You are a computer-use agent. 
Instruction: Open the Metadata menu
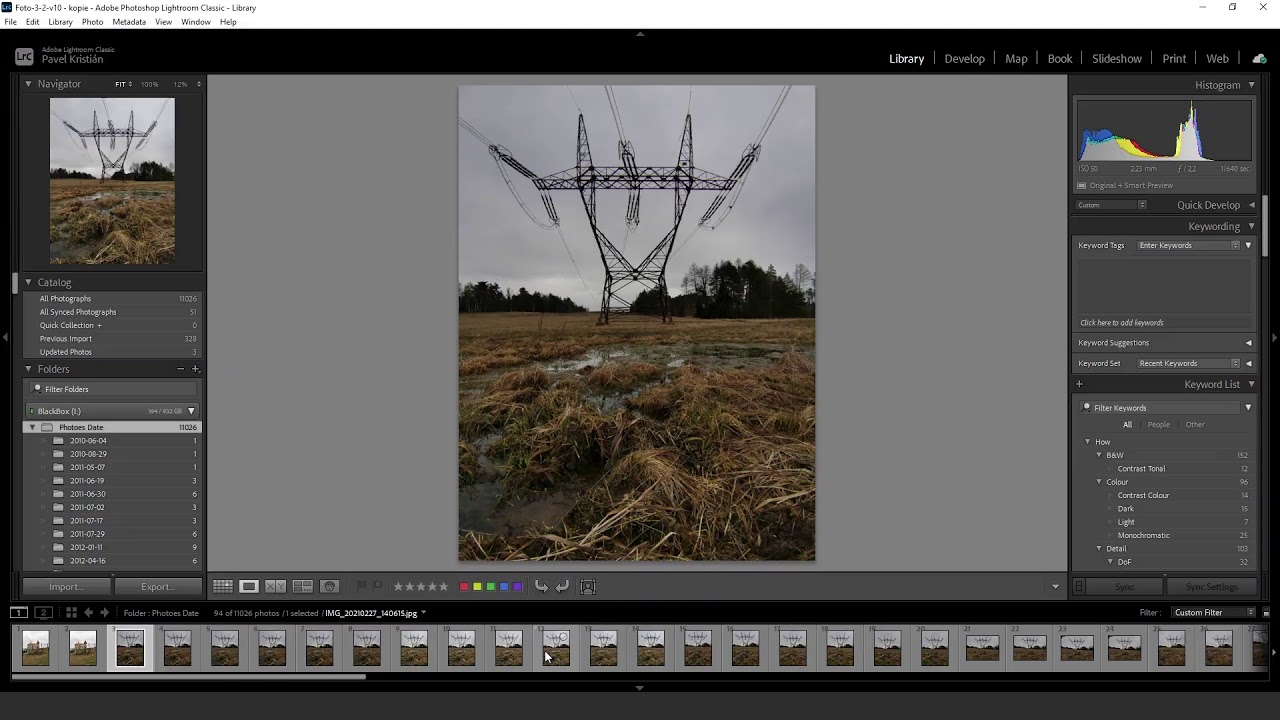(x=128, y=22)
